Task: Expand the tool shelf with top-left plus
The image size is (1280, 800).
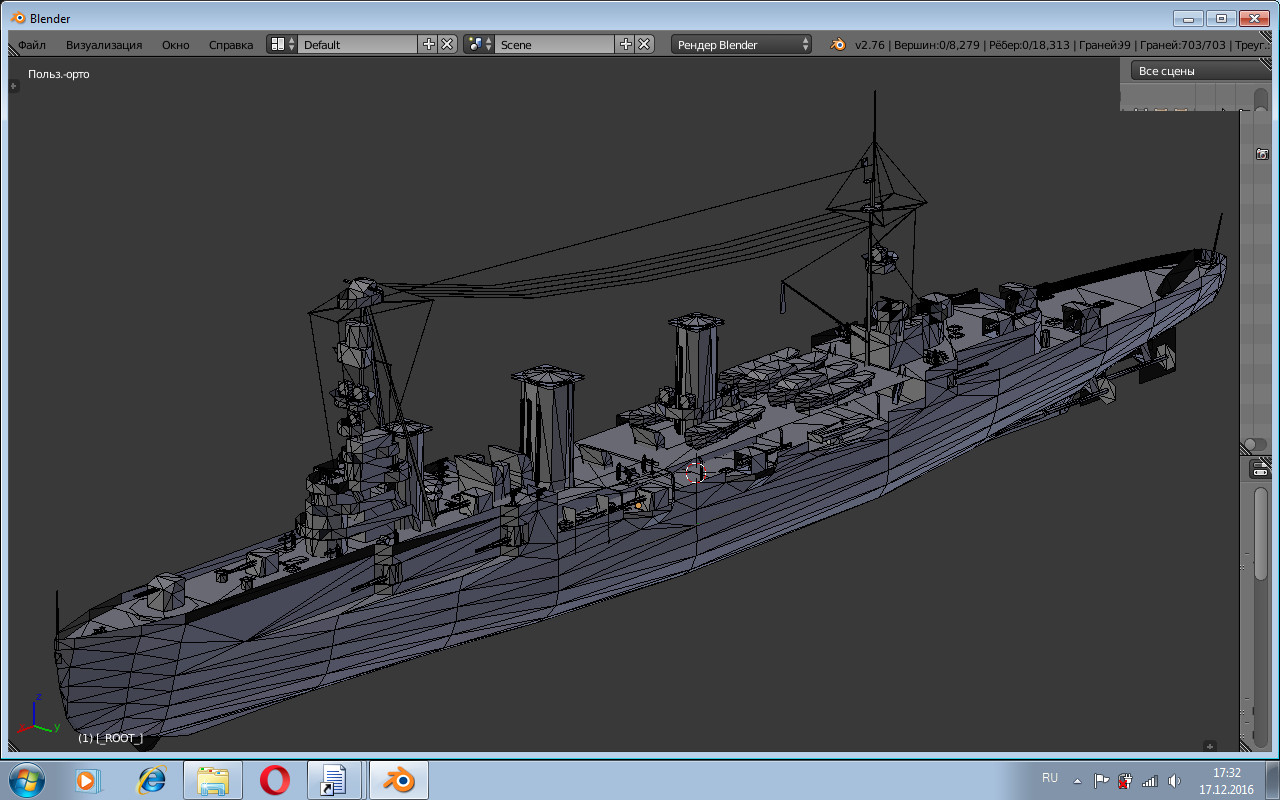Action: point(14,86)
